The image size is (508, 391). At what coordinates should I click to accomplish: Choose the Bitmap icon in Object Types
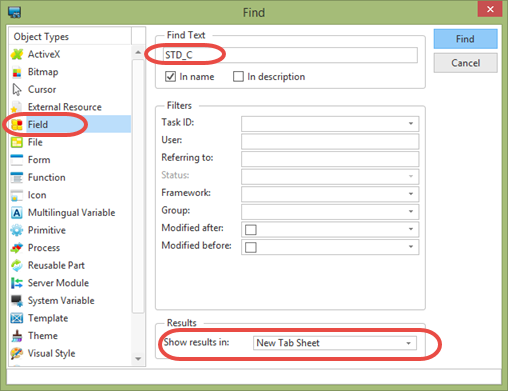pos(17,72)
